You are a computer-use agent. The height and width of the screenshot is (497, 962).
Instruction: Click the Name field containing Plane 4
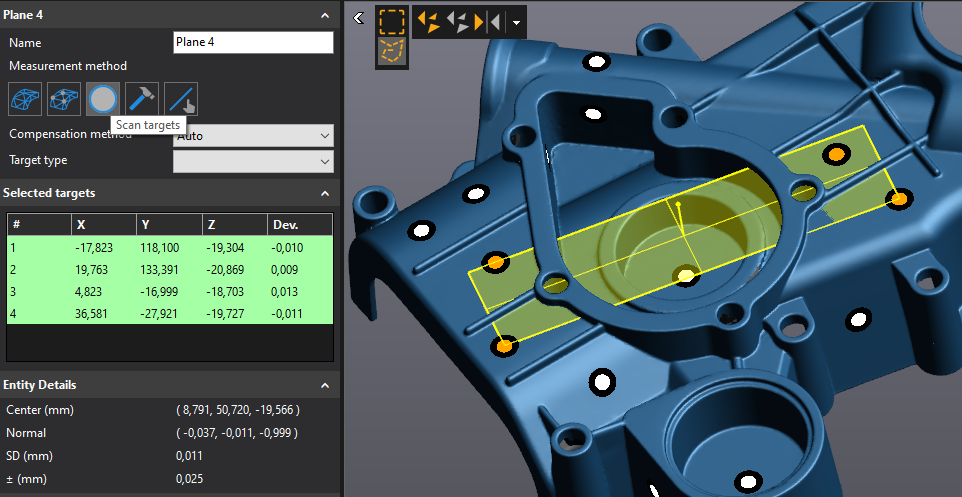point(253,42)
